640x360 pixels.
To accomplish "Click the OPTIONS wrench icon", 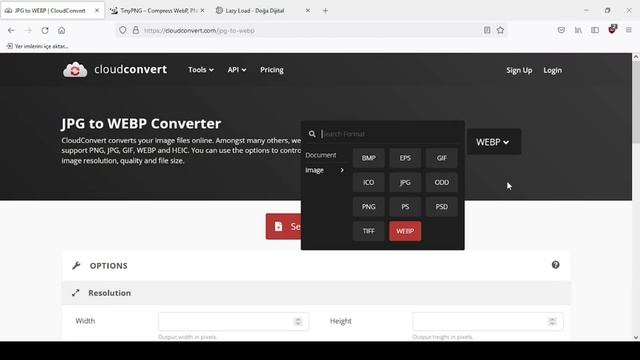I will [76, 266].
